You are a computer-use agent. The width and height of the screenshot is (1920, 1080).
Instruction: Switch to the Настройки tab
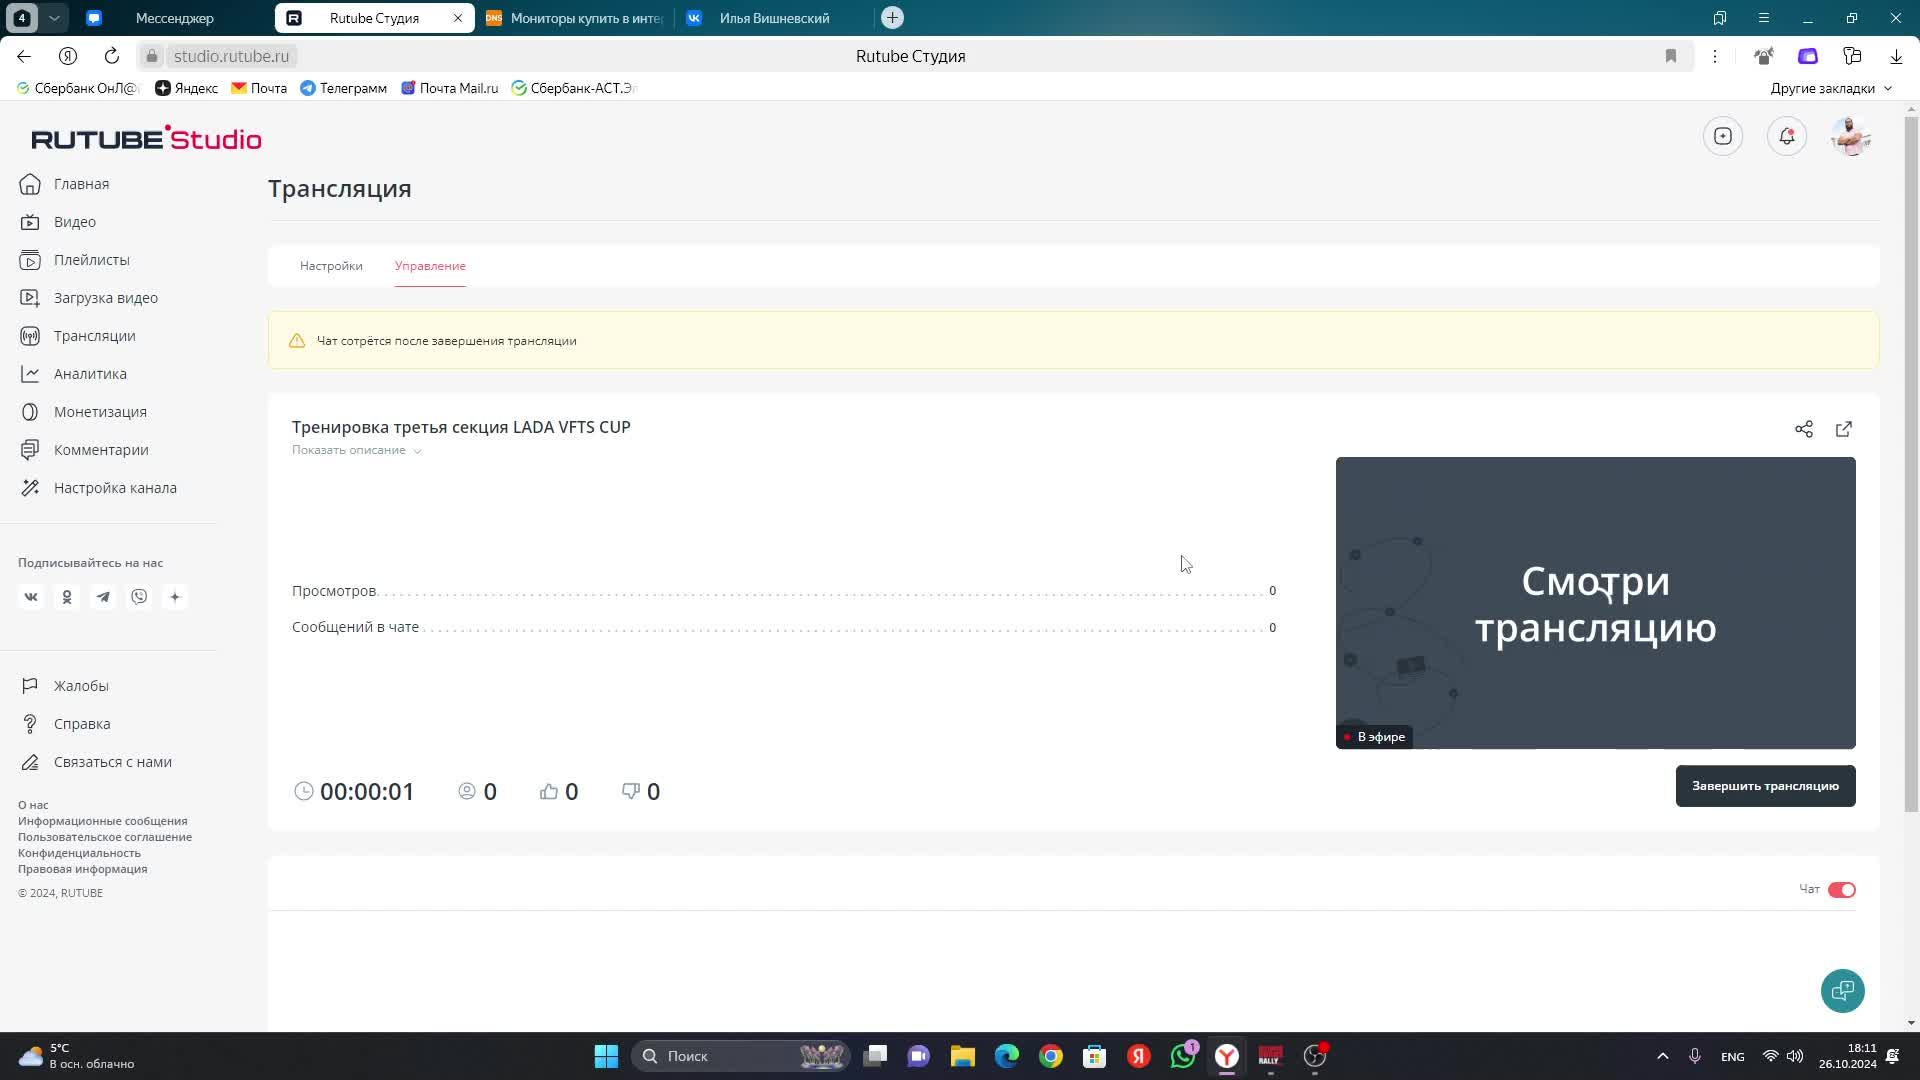(331, 266)
